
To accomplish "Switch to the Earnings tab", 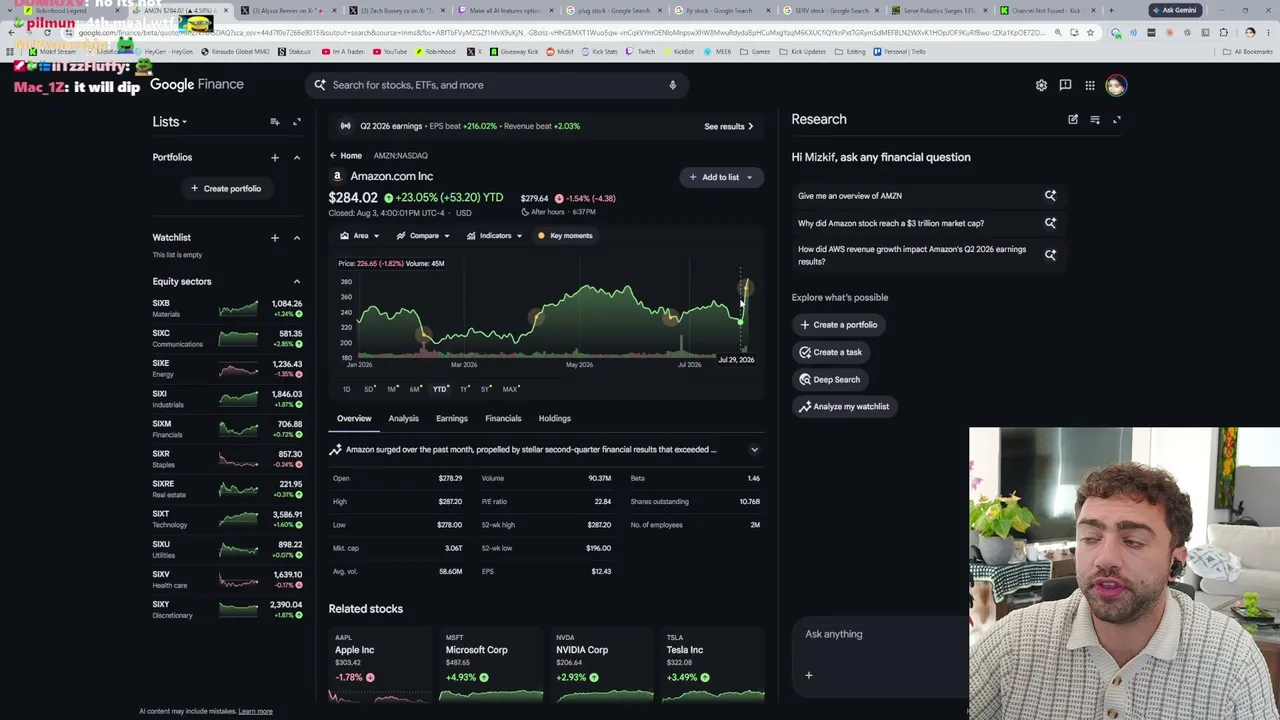I will [452, 419].
